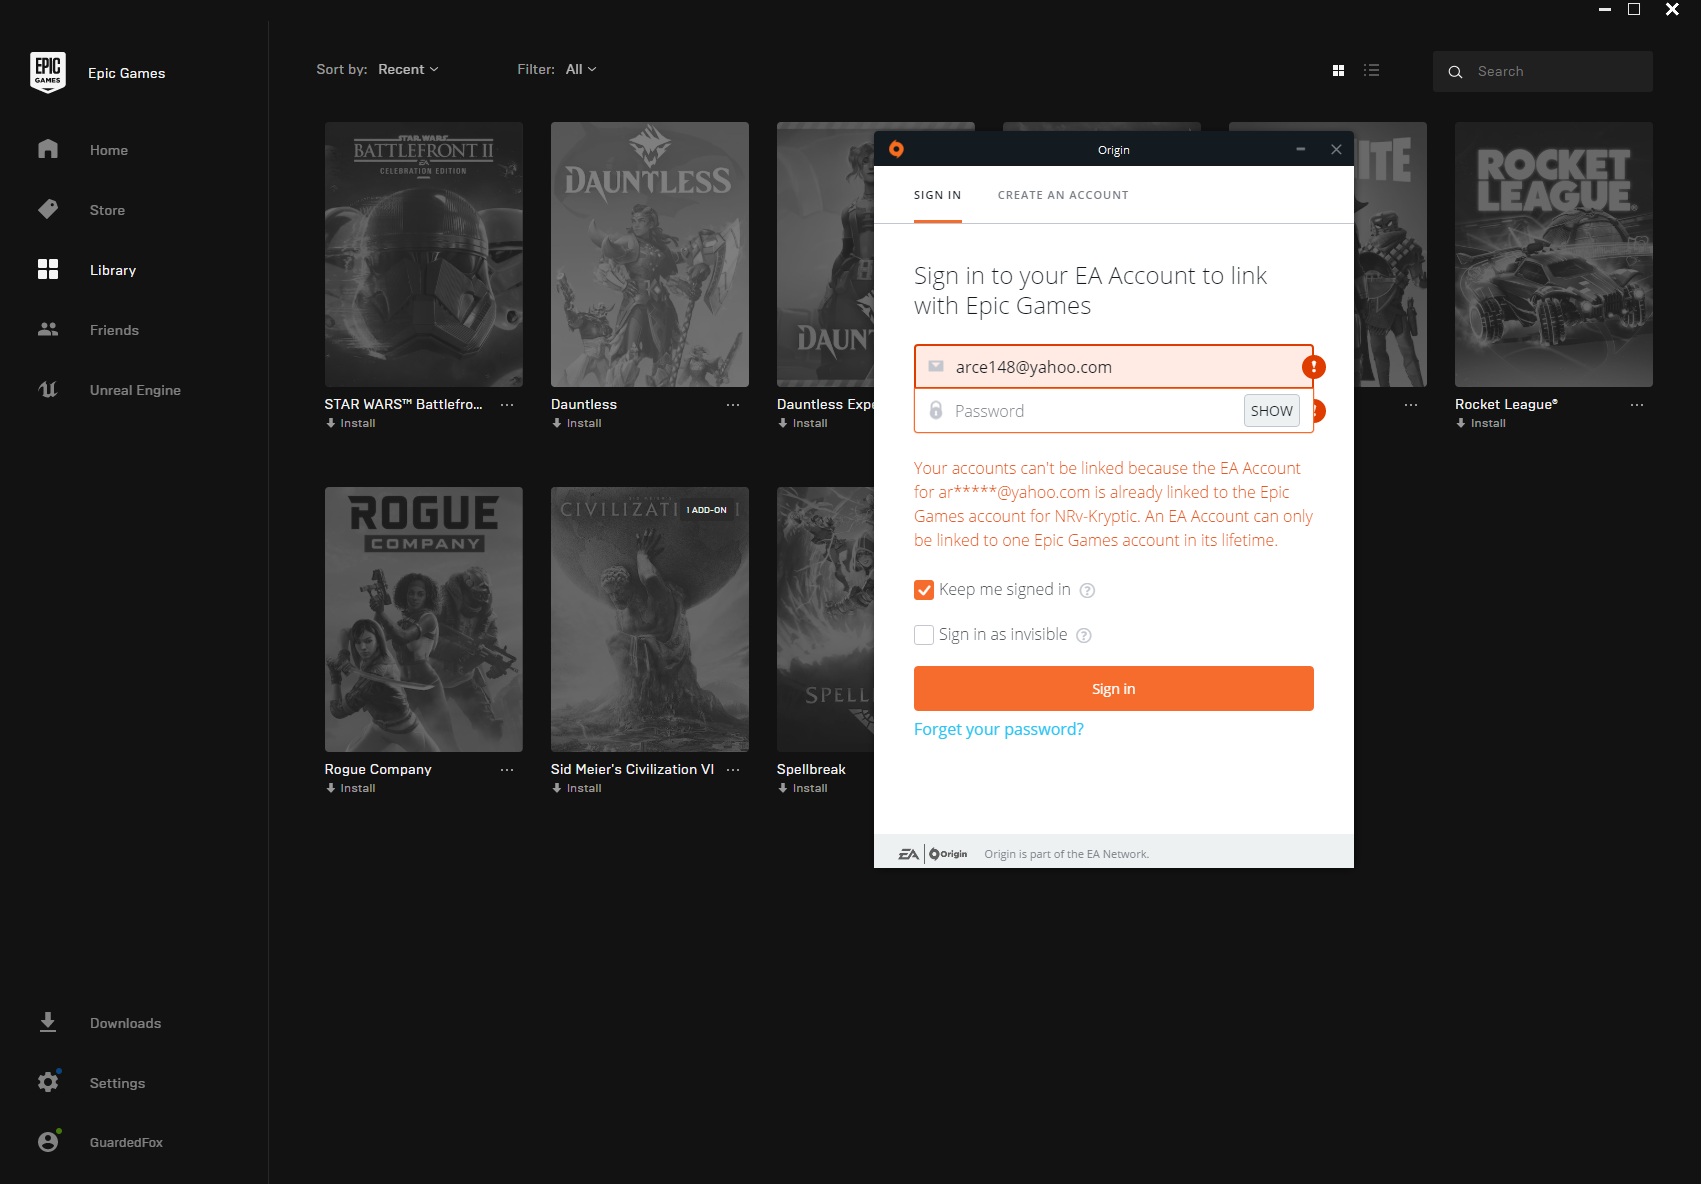Open the Settings gear icon
This screenshot has height=1184, width=1701.
[x=48, y=1082]
